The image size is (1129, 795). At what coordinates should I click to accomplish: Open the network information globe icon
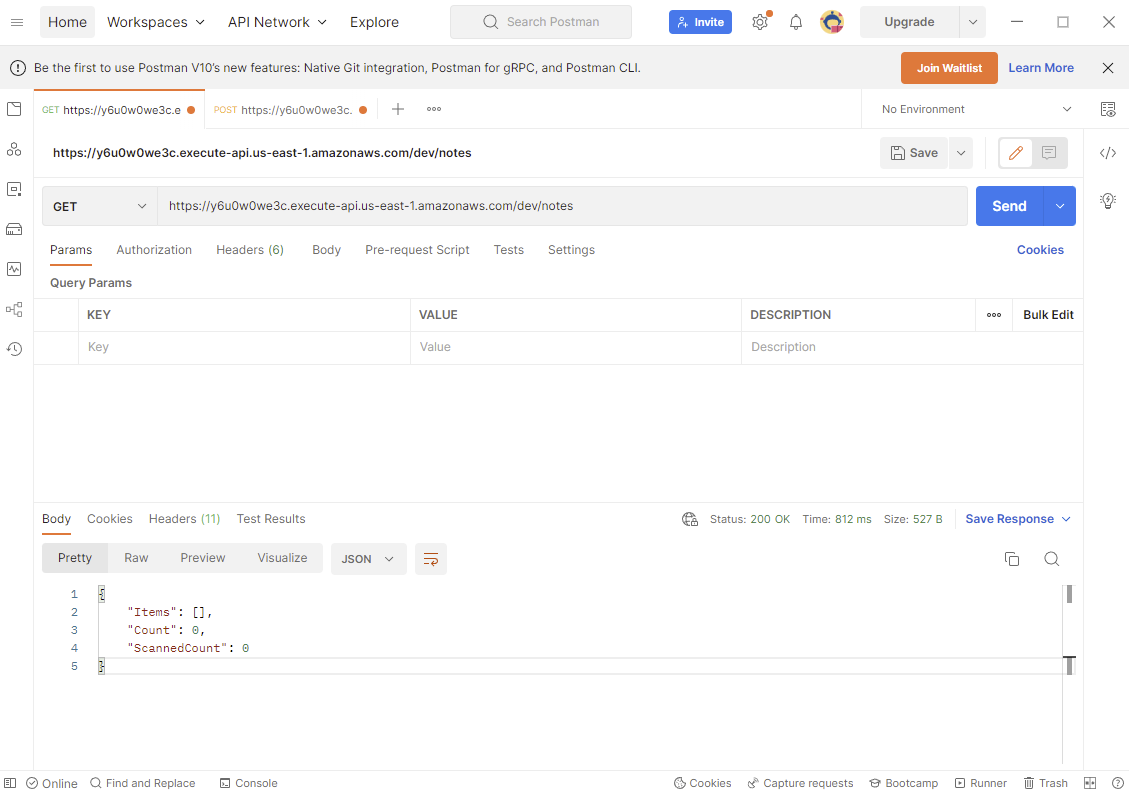tap(690, 519)
